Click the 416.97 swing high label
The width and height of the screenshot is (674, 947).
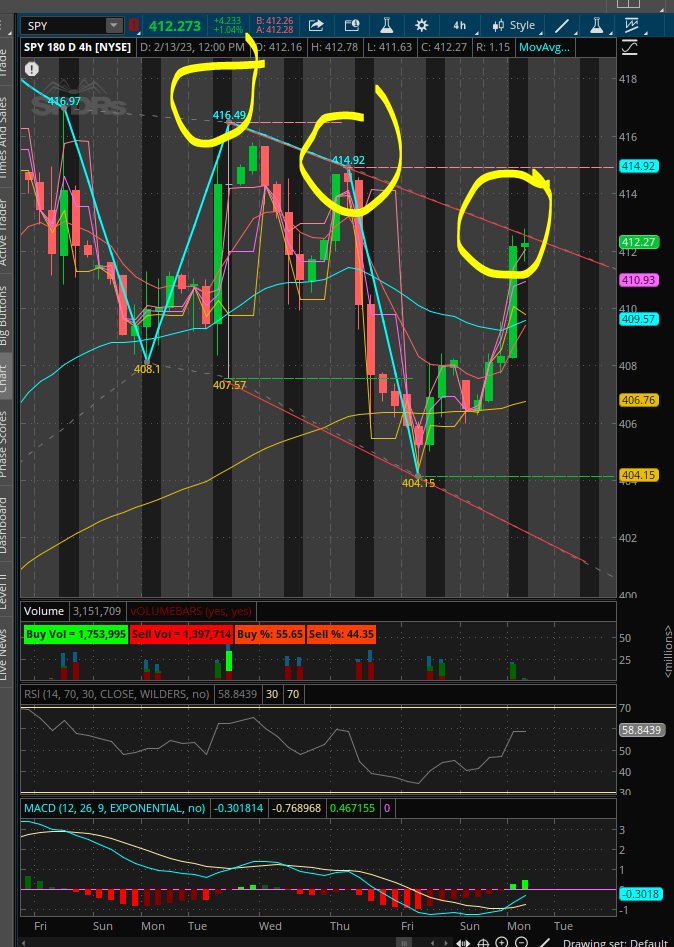(x=64, y=101)
